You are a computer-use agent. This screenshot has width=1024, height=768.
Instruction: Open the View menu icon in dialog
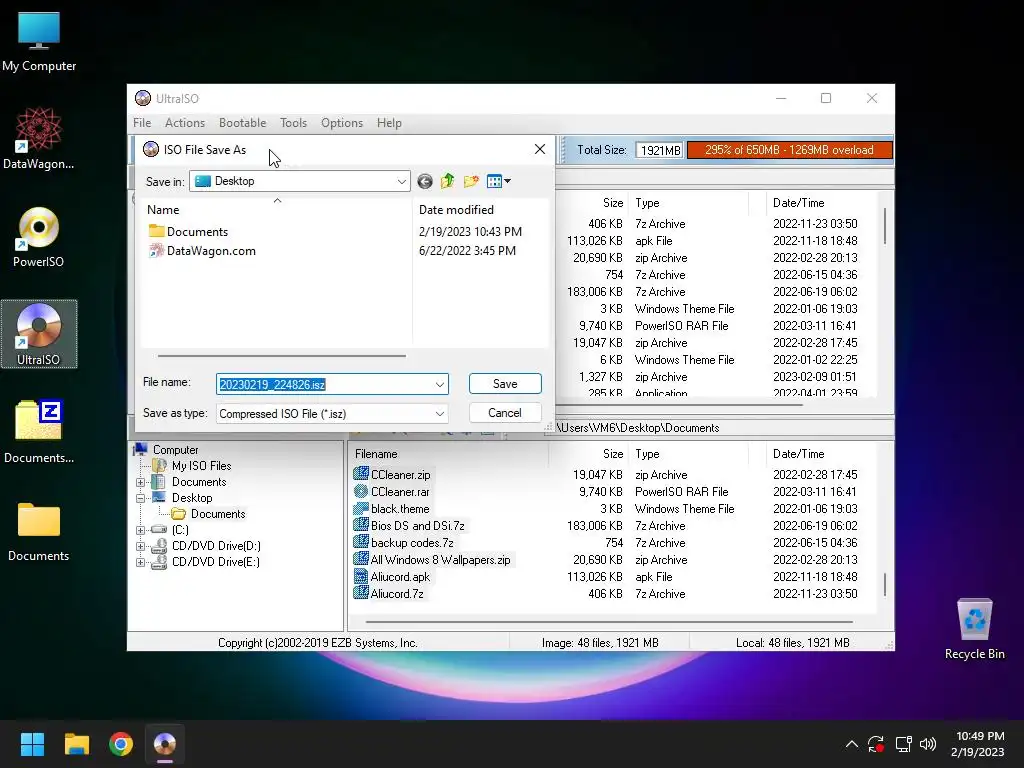pyautogui.click(x=498, y=181)
